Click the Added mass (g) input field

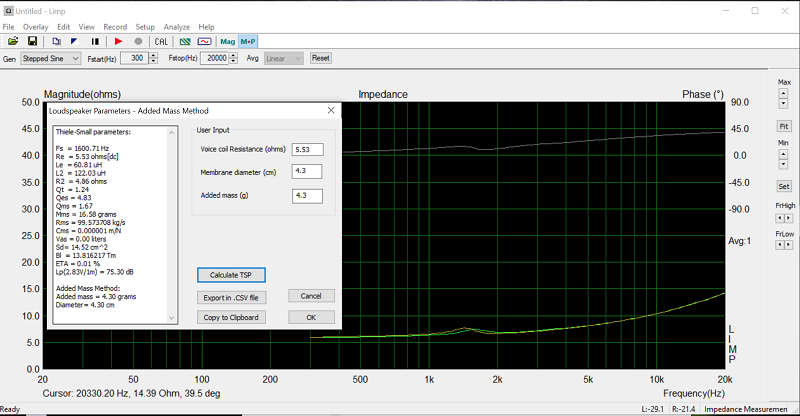(307, 196)
